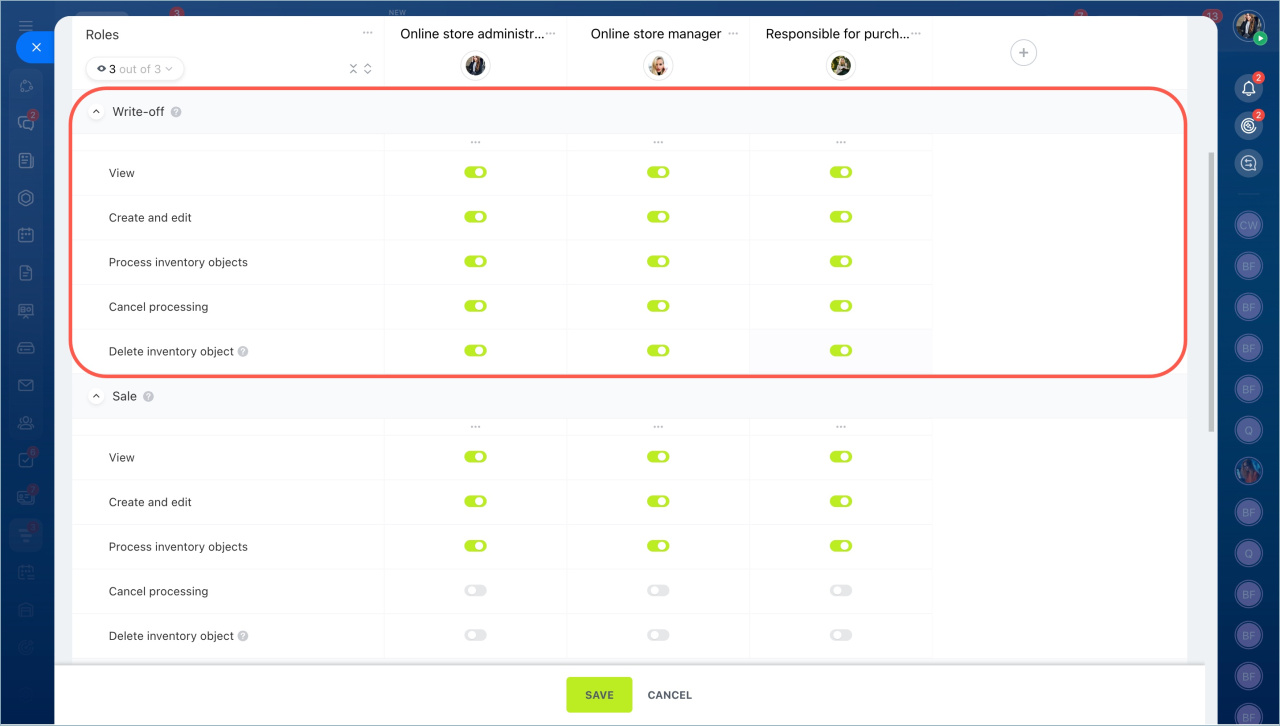This screenshot has width=1280, height=726.
Task: Collapse all sections icon in Roles header
Action: click(x=354, y=69)
